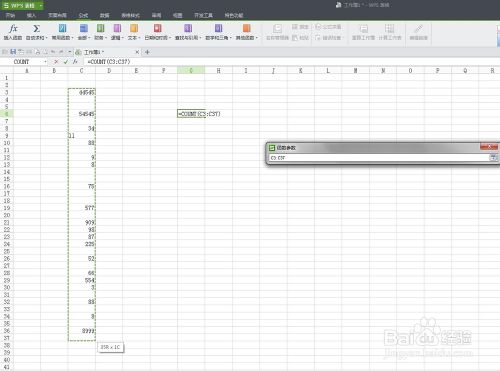Click the dialog's expand-range button icon

click(x=493, y=158)
